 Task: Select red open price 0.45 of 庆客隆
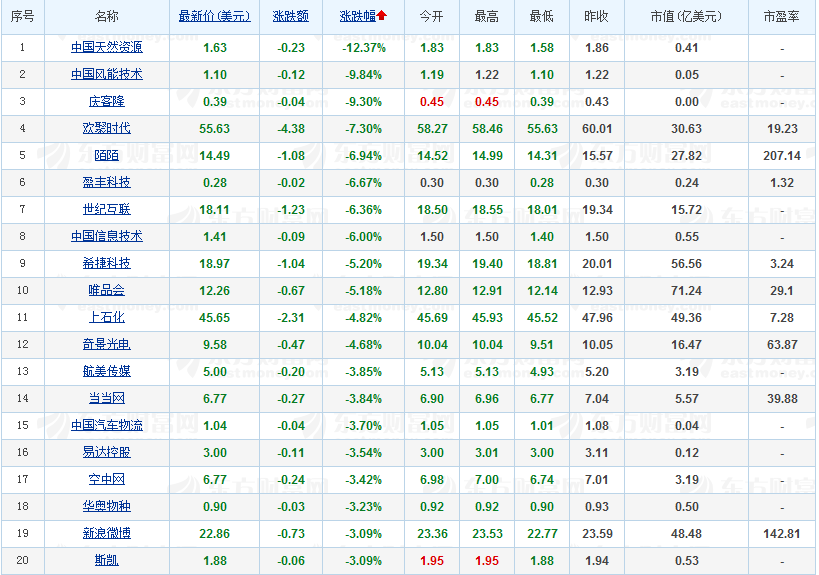(432, 102)
